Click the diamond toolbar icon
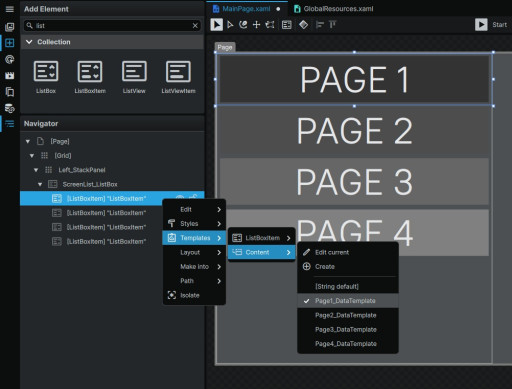The width and height of the screenshot is (512, 389). (x=303, y=25)
